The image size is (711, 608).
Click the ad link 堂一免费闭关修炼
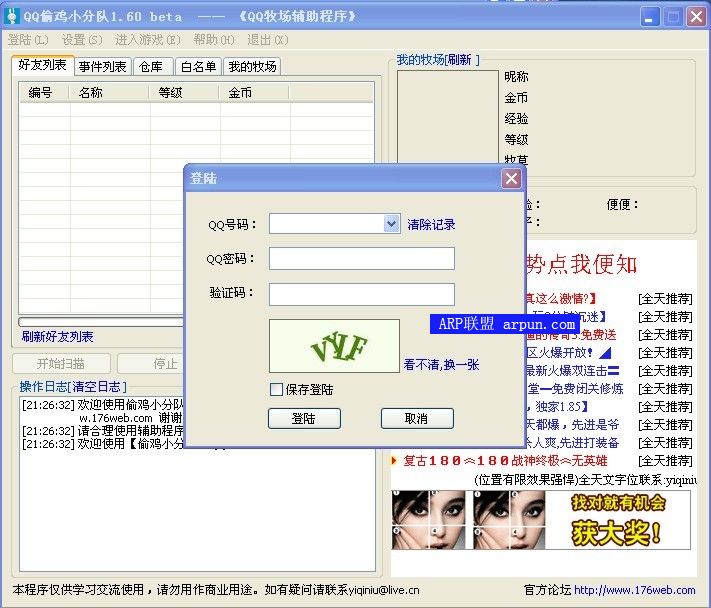point(575,389)
